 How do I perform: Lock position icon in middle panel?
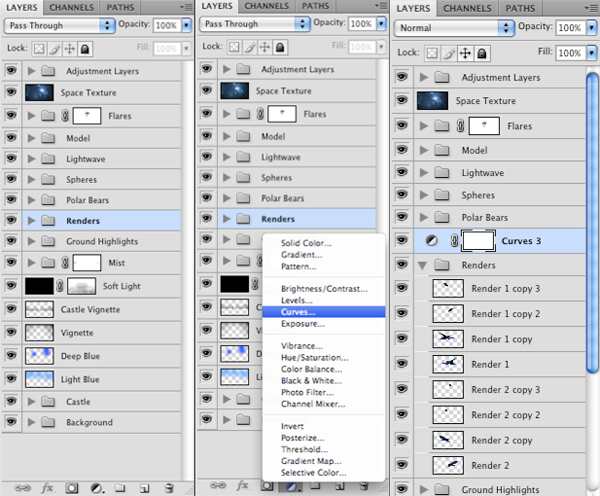[x=264, y=47]
